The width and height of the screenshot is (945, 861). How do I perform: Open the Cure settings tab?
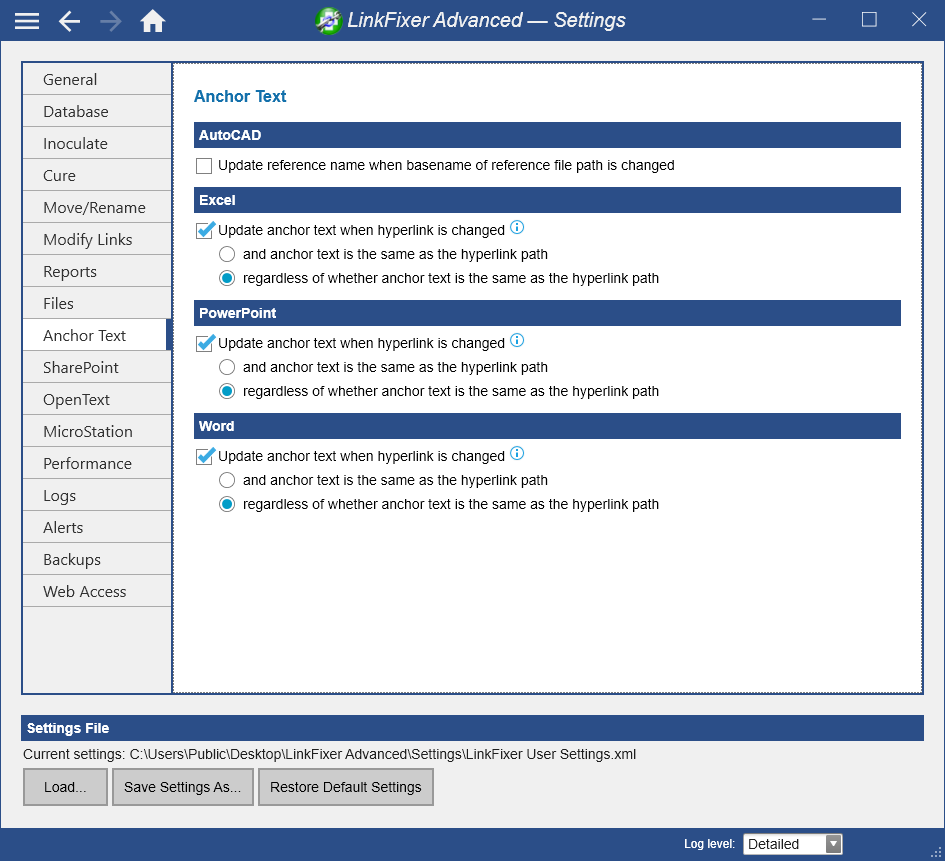click(x=97, y=175)
